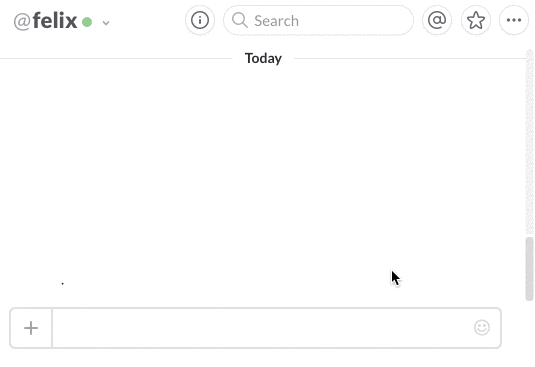
Task: Open the @felix conversation title menu
Action: pyautogui.click(x=61, y=21)
